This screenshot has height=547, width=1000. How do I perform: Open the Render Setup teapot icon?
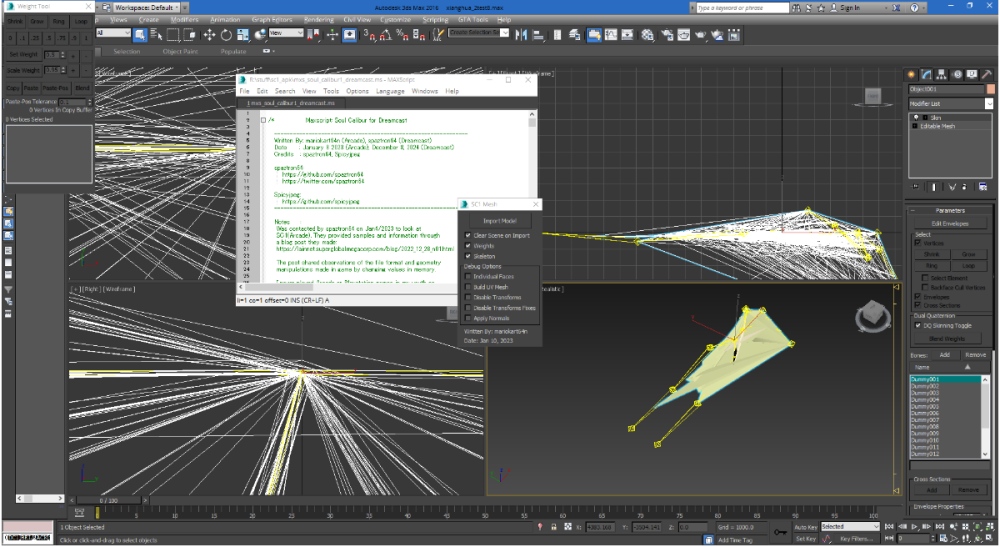(x=665, y=34)
